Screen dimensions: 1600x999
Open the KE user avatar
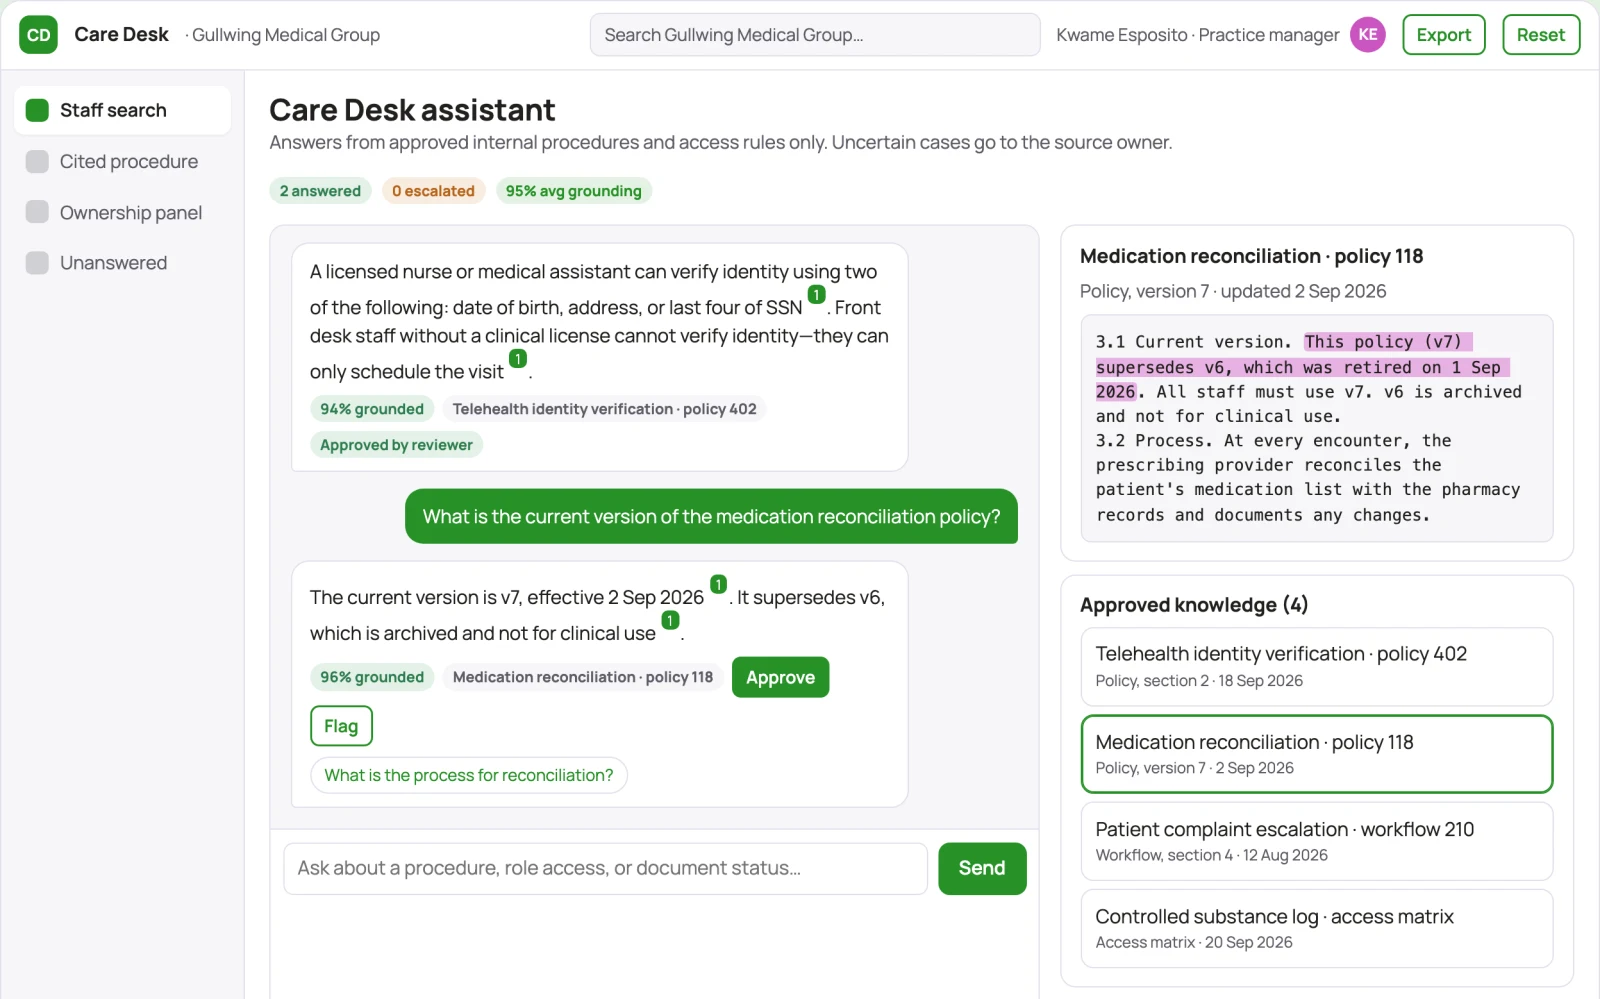click(x=1367, y=35)
